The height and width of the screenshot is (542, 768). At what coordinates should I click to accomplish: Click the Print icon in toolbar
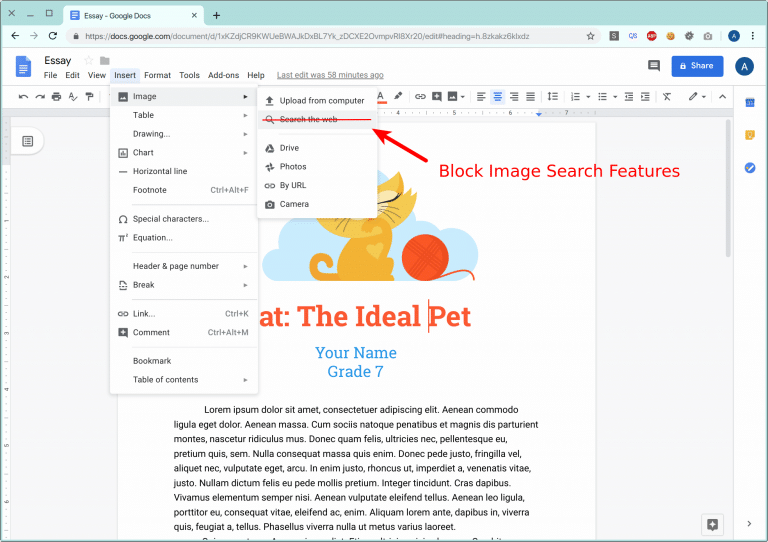(x=56, y=96)
